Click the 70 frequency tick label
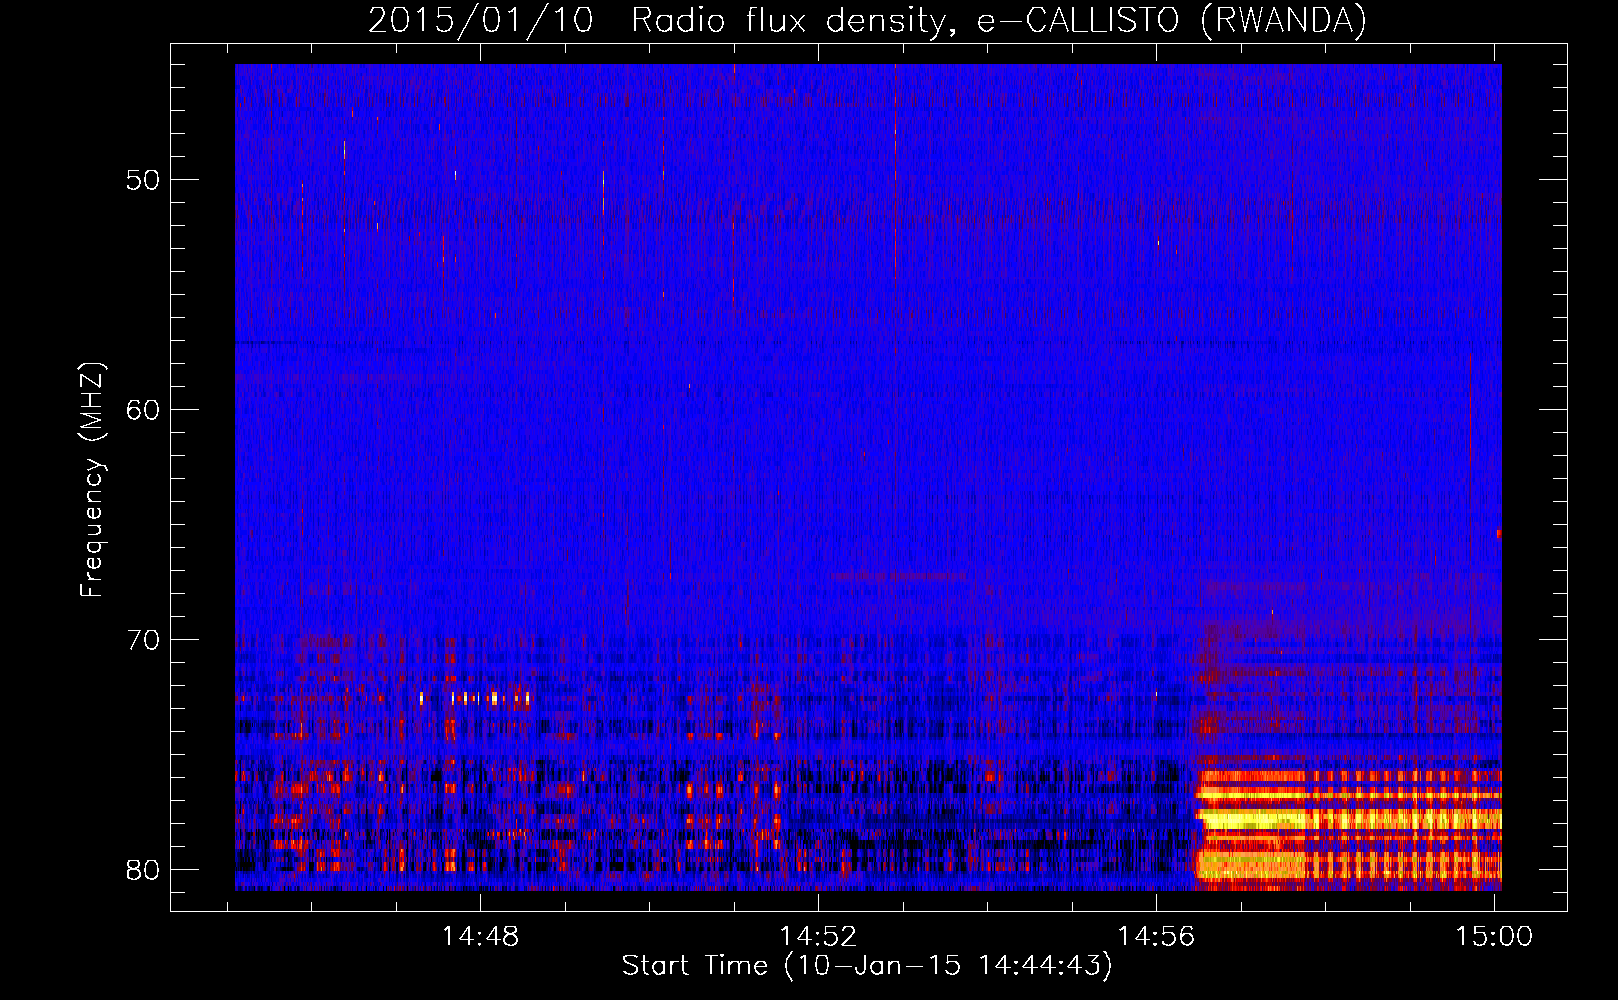 (143, 640)
